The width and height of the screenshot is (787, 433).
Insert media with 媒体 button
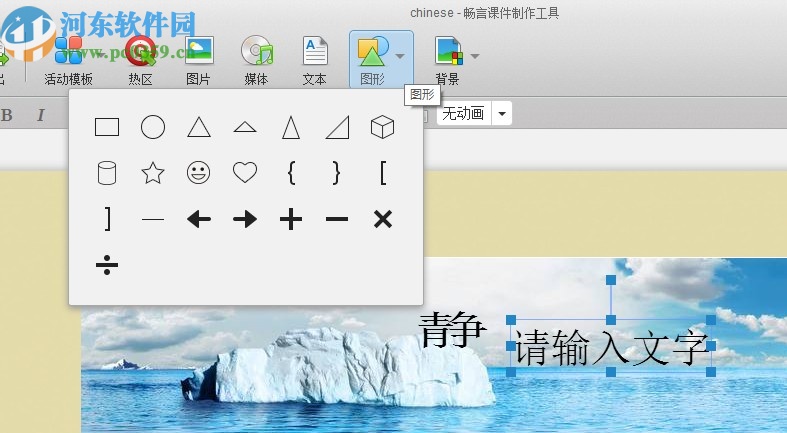[x=256, y=59]
